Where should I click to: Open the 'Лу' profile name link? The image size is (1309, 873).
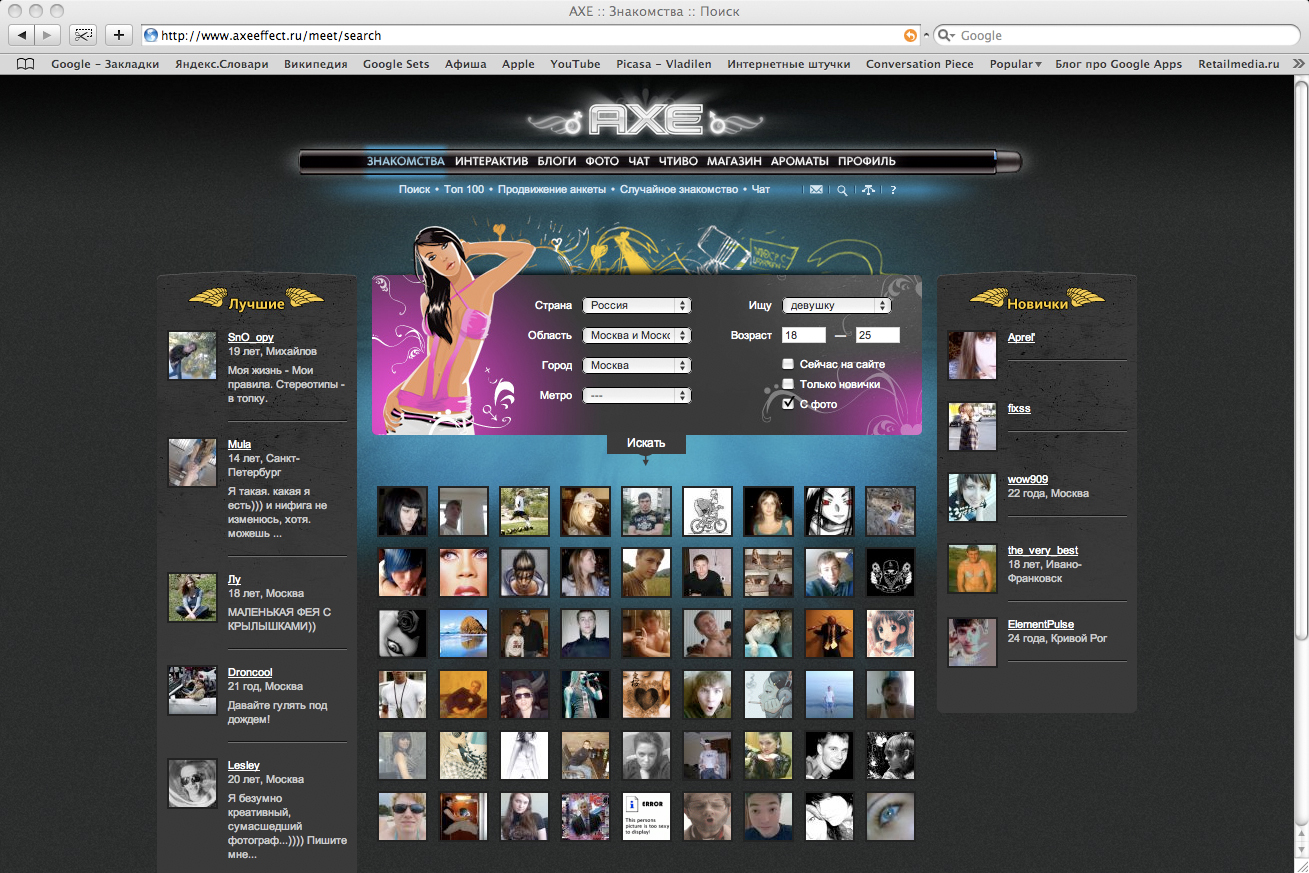[x=234, y=579]
